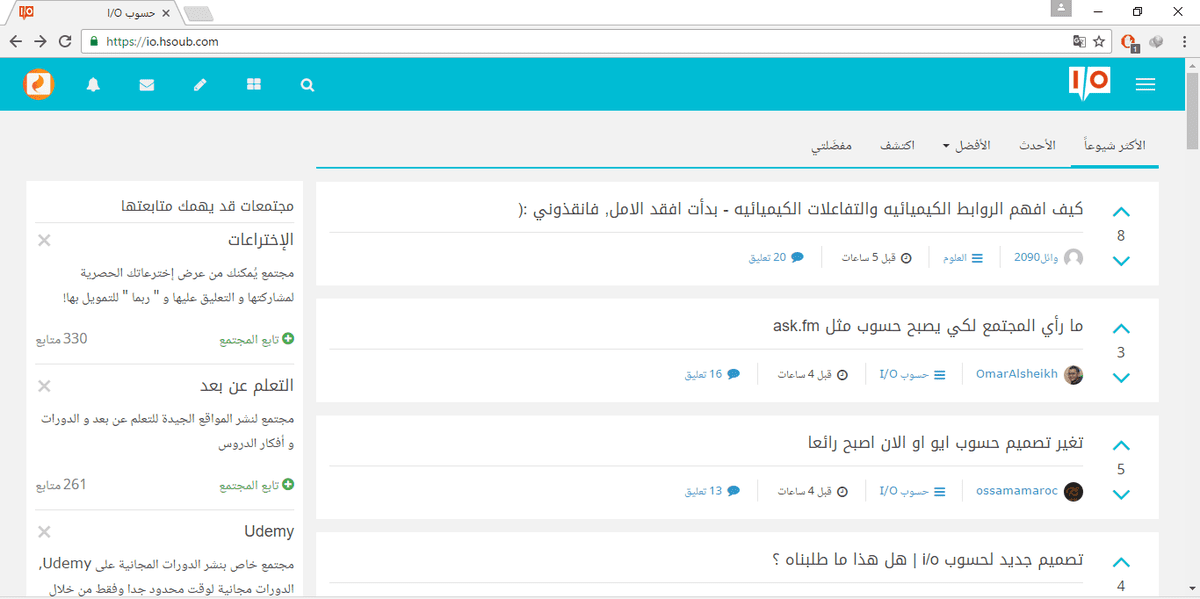Image resolution: width=1200 pixels, height=599 pixels.
Task: Click the Chrome user profile button
Action: (1061, 9)
